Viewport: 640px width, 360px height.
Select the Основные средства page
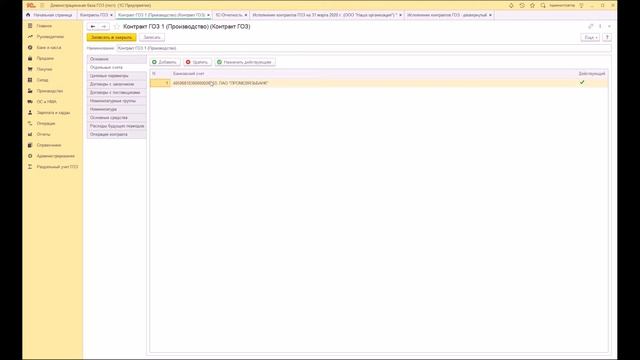[117, 118]
